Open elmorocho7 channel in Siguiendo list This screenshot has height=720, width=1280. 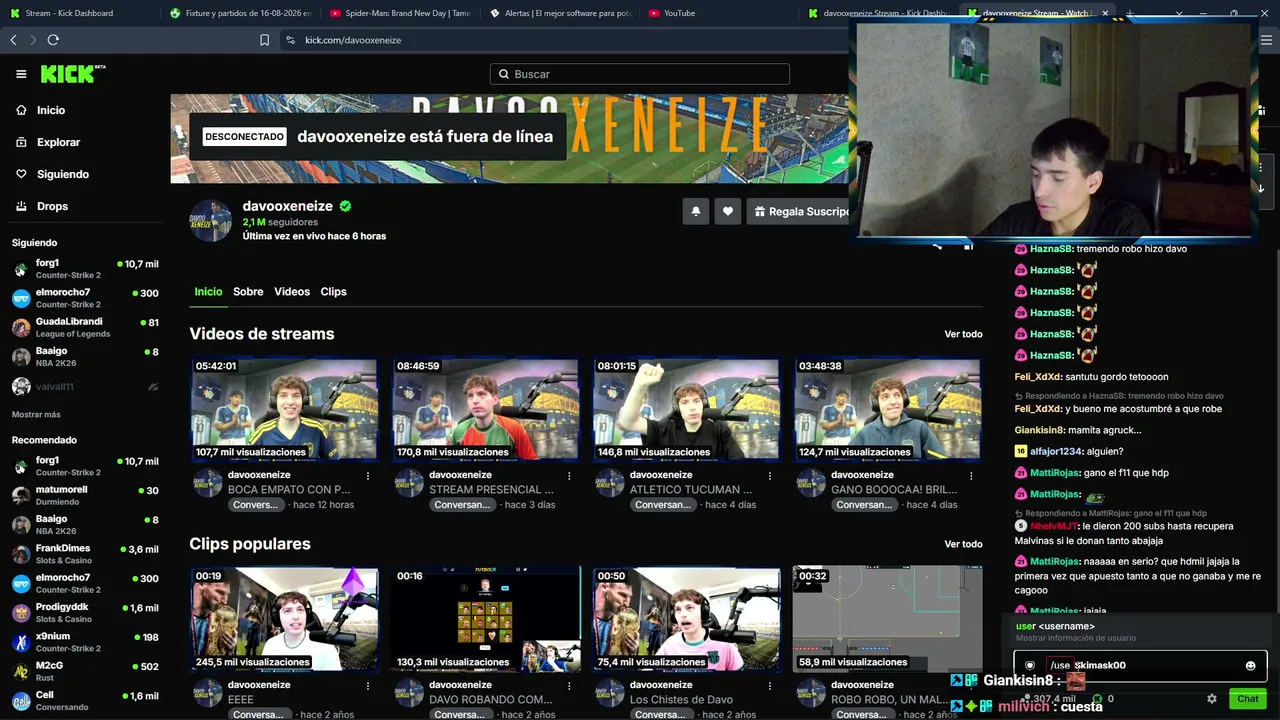pyautogui.click(x=85, y=298)
